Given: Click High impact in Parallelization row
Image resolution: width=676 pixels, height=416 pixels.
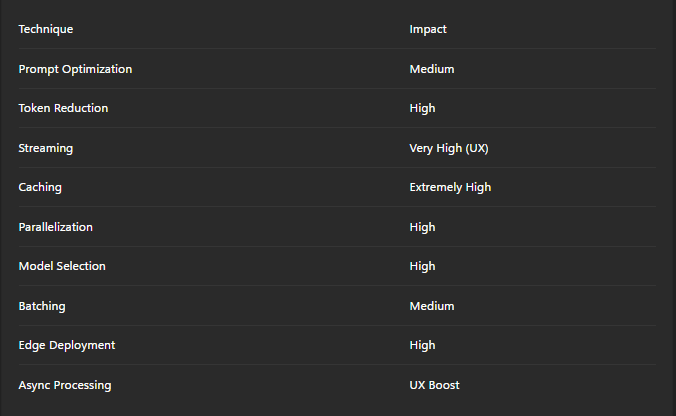Looking at the screenshot, I should [x=422, y=227].
